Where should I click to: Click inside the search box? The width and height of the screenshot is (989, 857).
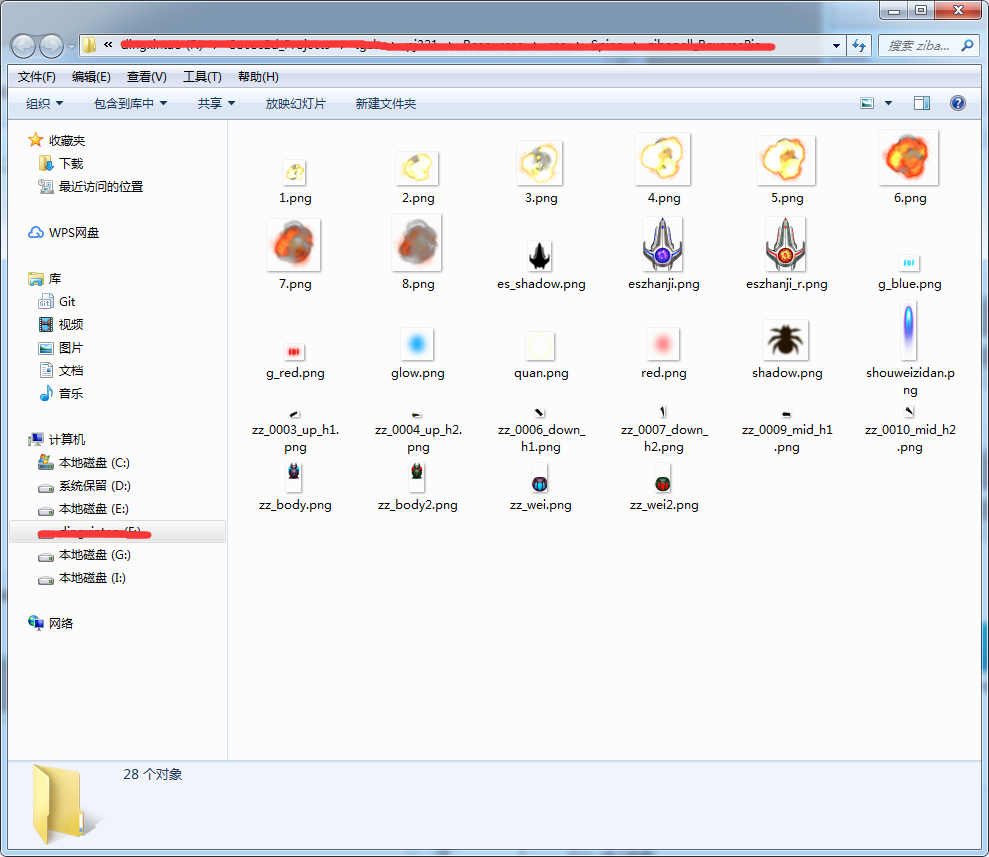pyautogui.click(x=920, y=45)
